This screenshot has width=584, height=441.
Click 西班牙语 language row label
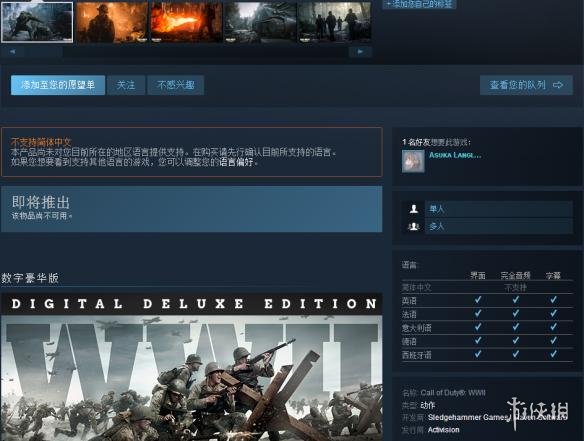(416, 355)
